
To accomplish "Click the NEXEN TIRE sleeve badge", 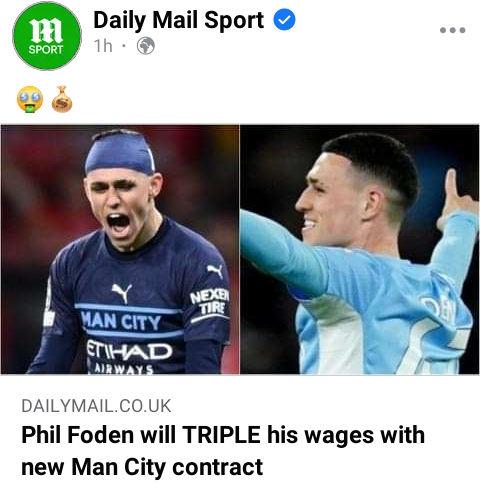I will (x=210, y=303).
